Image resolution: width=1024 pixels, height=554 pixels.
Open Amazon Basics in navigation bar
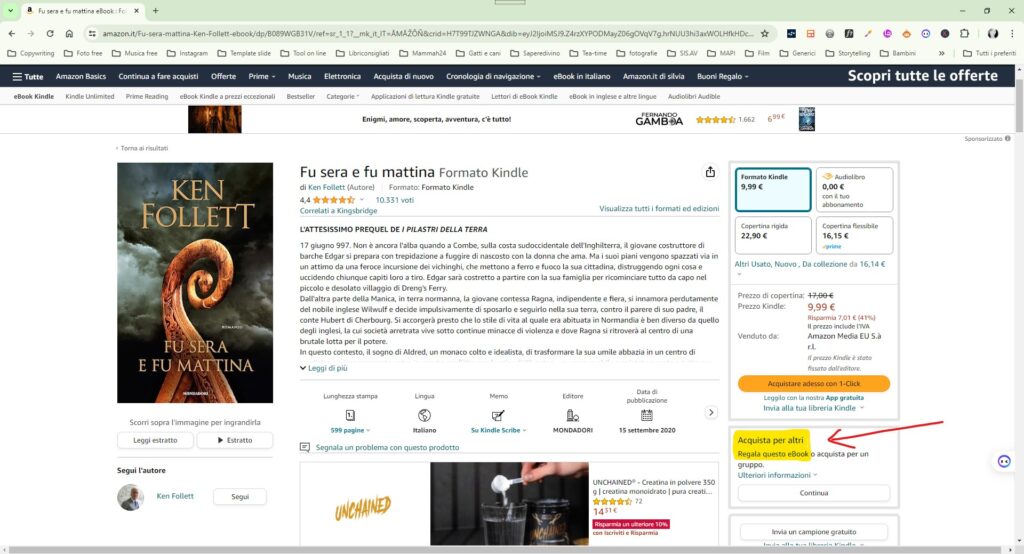pyautogui.click(x=80, y=76)
